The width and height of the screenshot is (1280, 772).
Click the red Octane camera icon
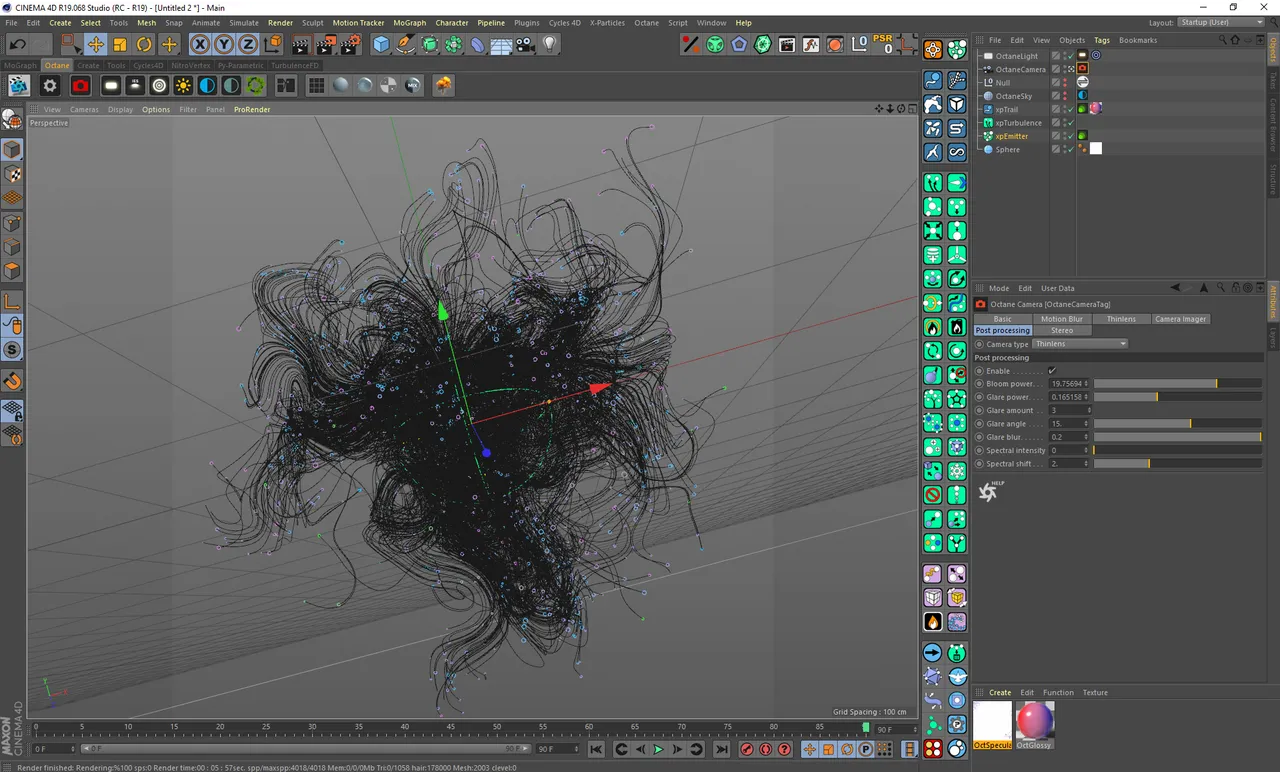point(81,86)
